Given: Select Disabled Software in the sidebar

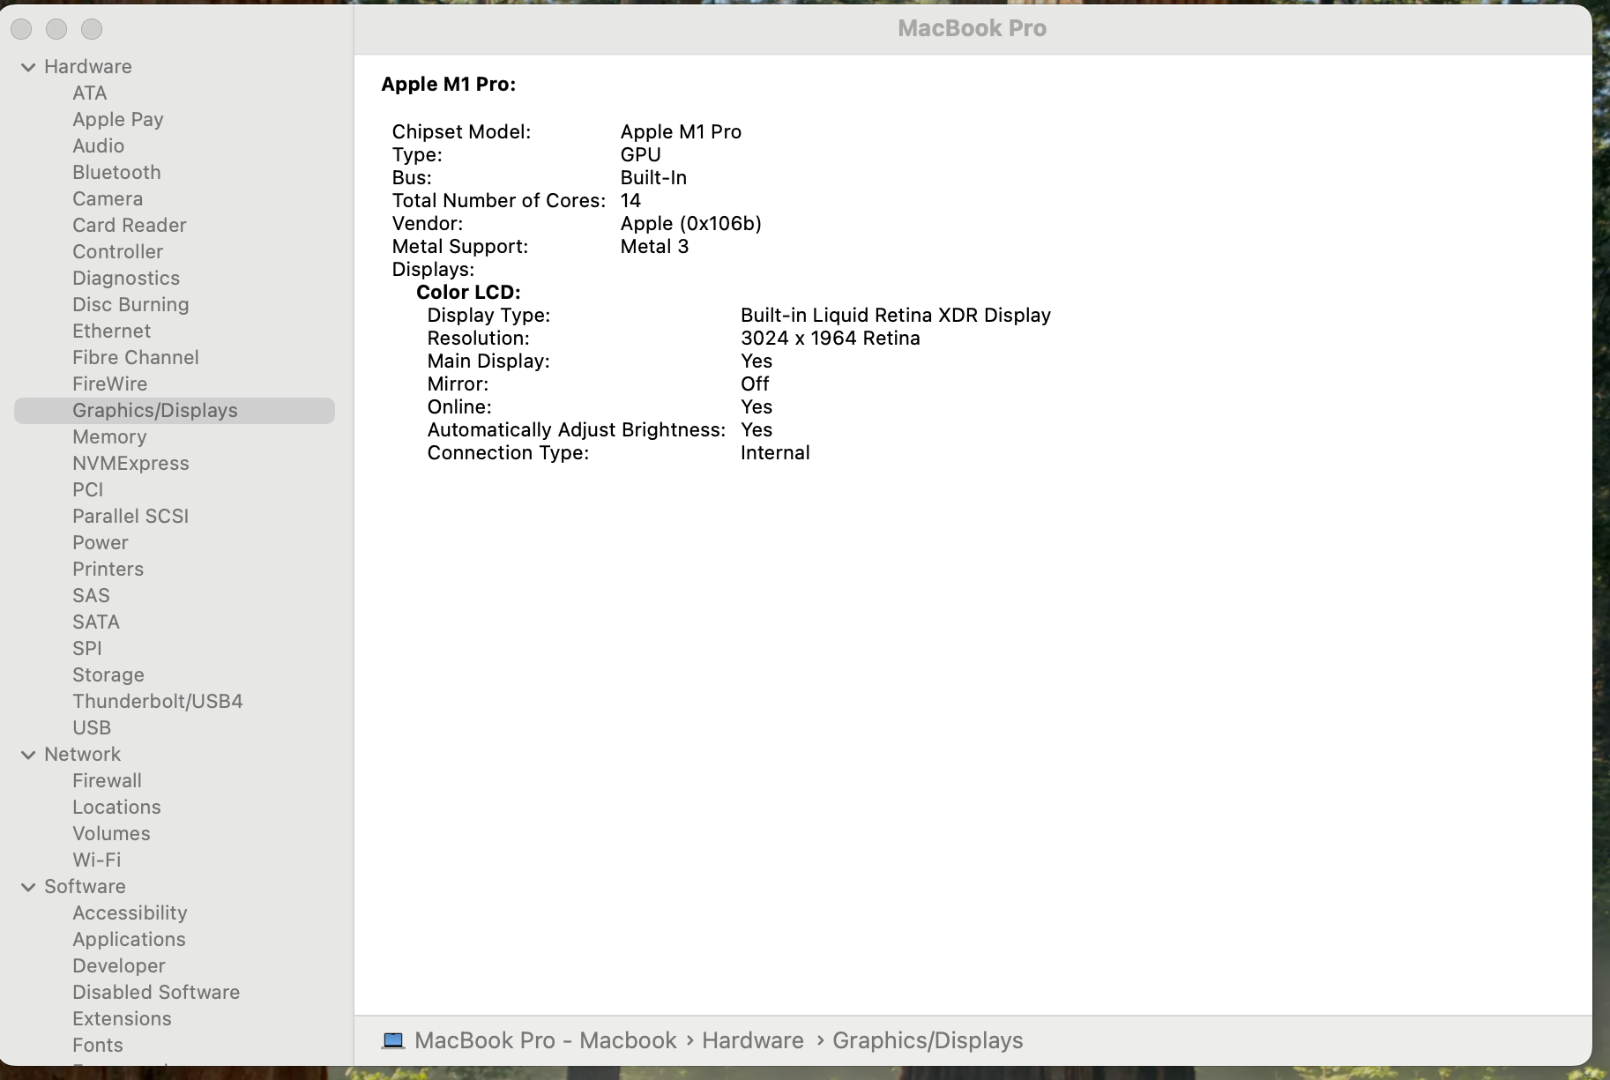Looking at the screenshot, I should (155, 992).
